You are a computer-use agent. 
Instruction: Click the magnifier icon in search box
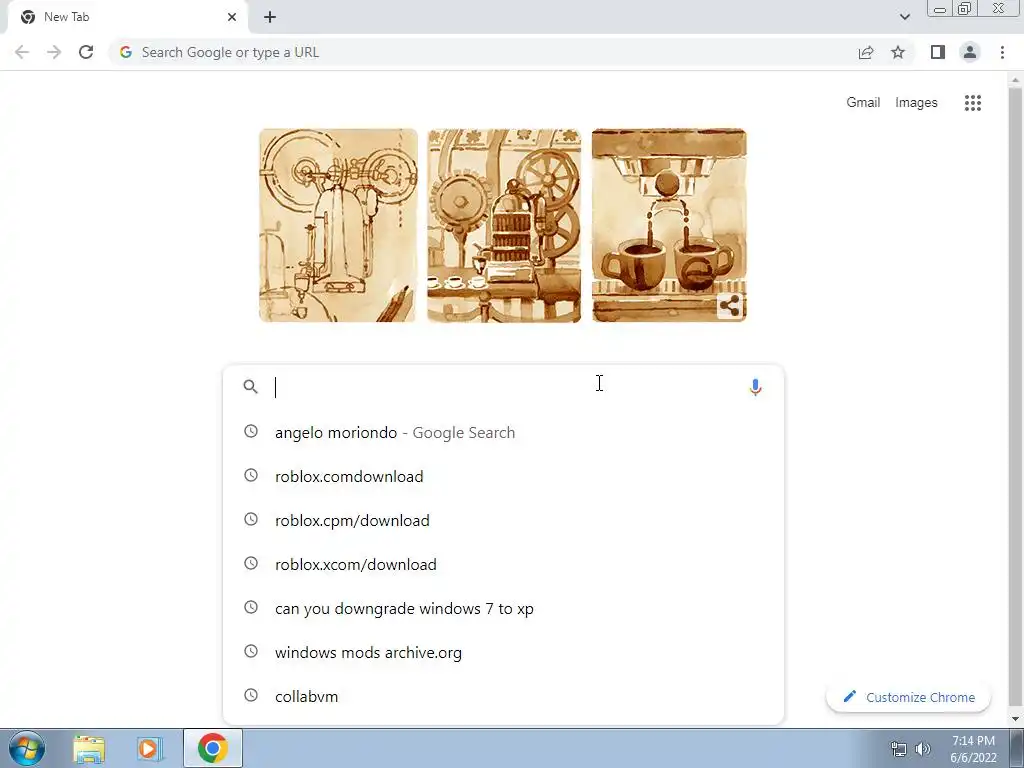pos(250,387)
